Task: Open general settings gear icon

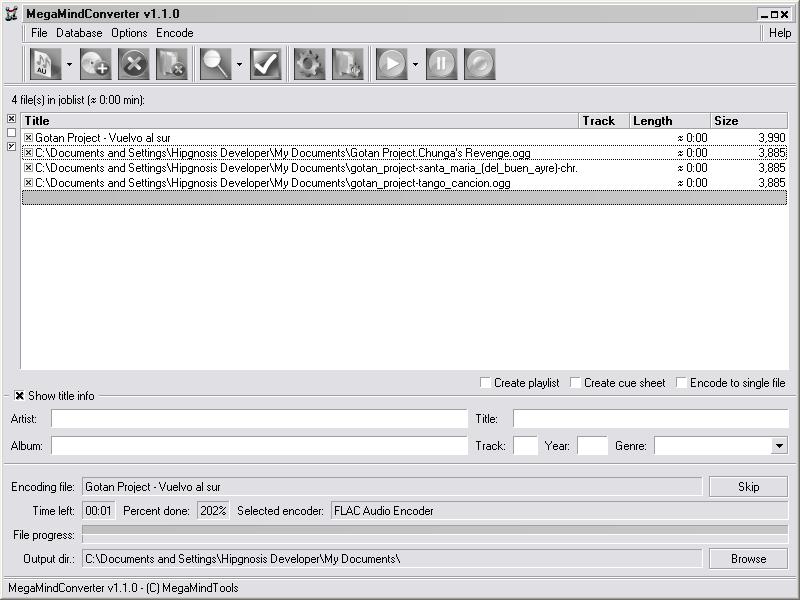Action: [309, 64]
